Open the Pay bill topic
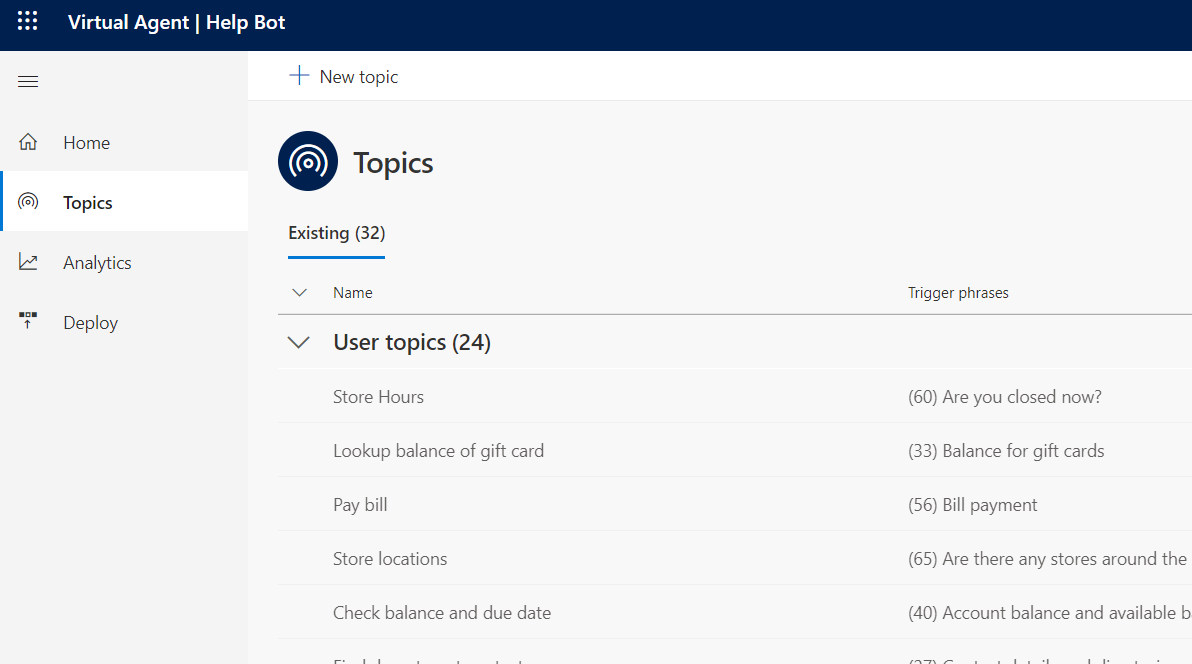This screenshot has width=1192, height=664. (360, 505)
